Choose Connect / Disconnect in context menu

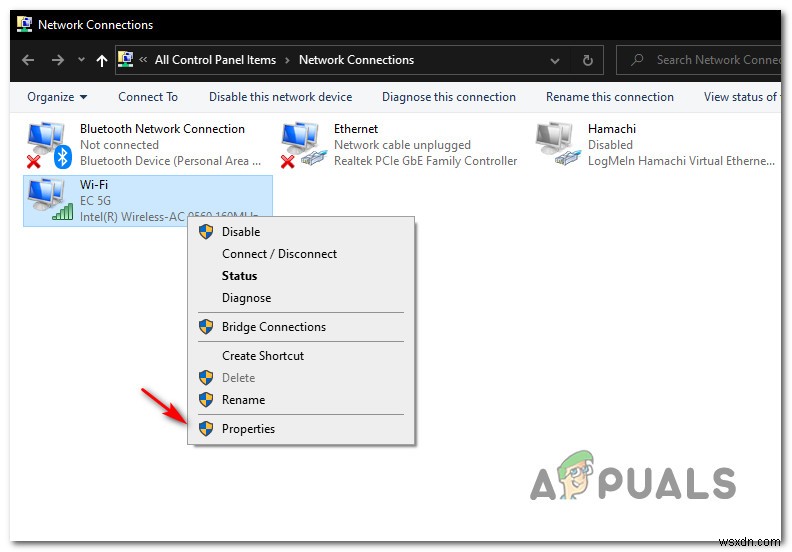click(301, 254)
